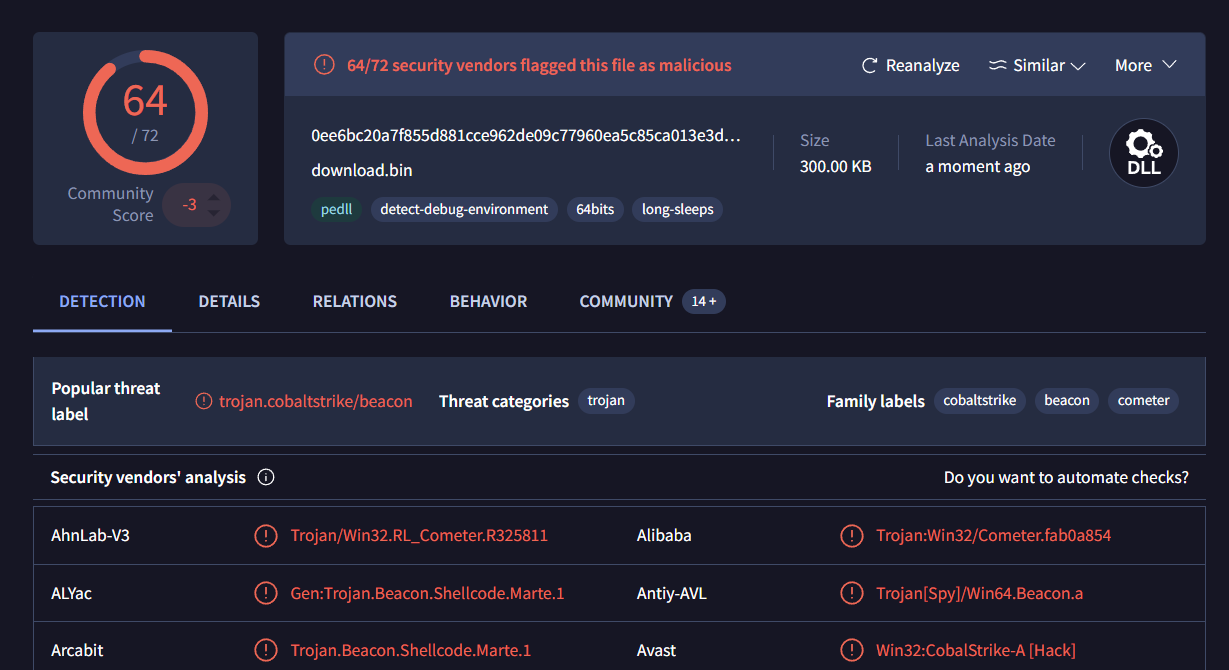
Task: Click the Trojan:Win32/Cometer.fab0a854 detection
Action: pyautogui.click(x=994, y=535)
